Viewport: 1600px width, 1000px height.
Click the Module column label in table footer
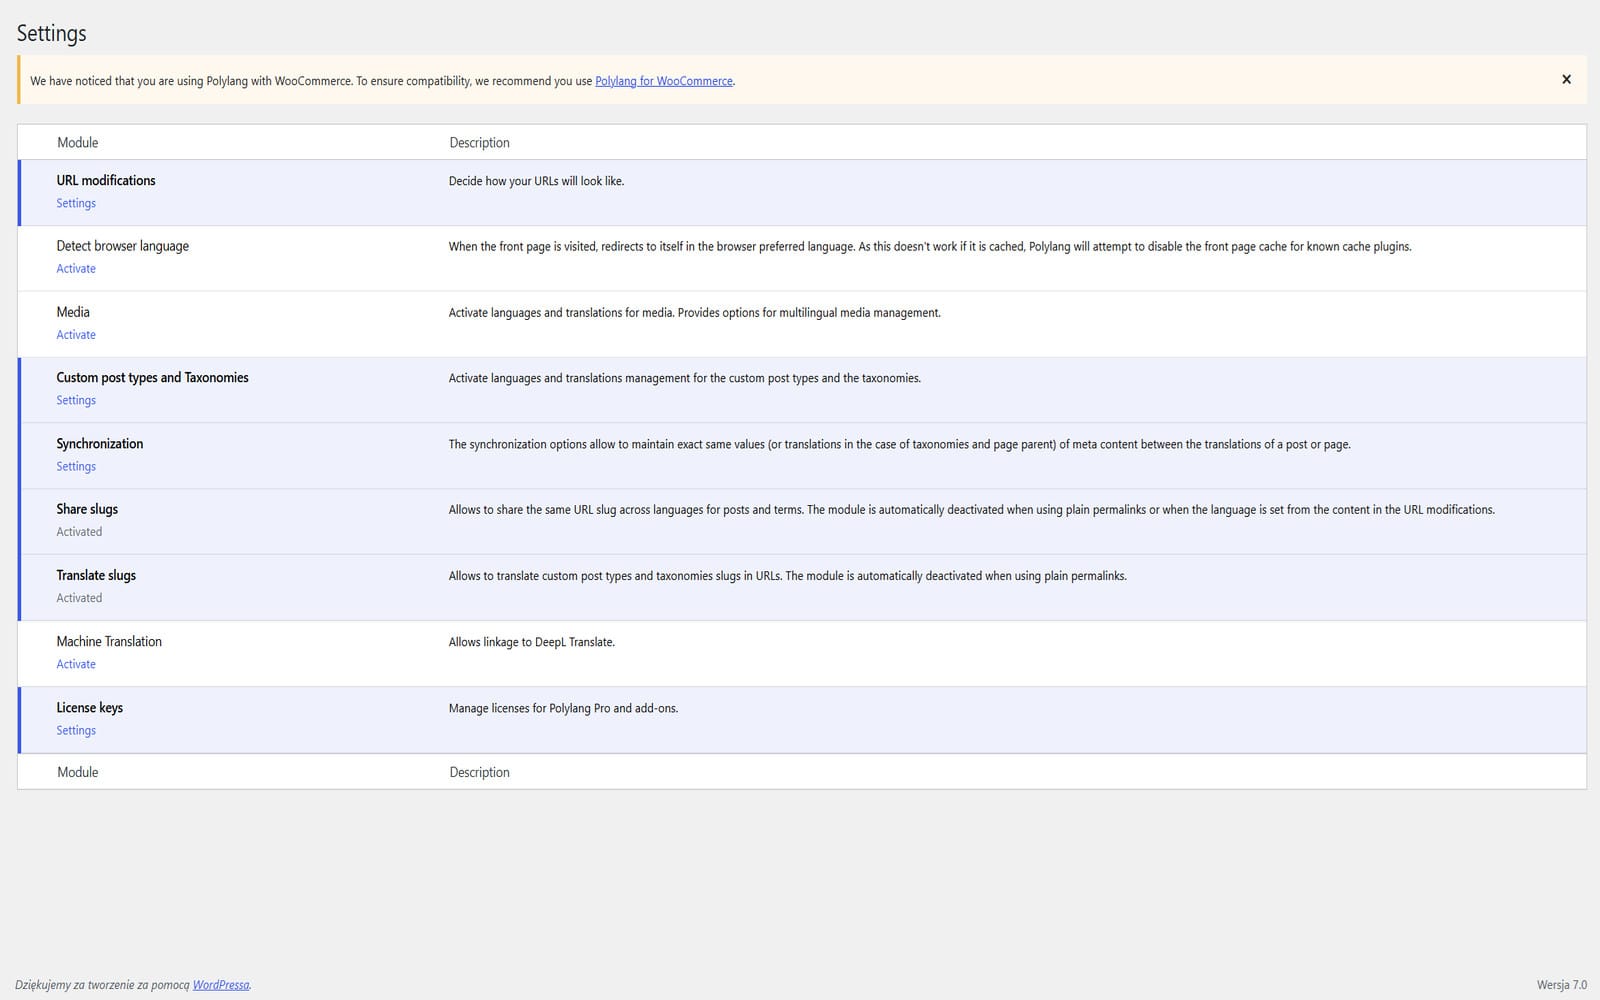78,772
